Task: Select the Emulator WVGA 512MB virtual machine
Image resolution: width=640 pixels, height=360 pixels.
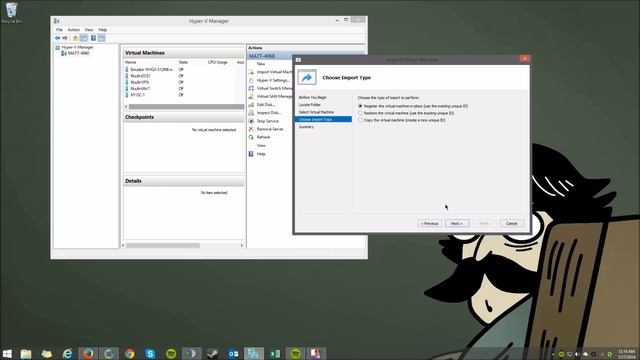Action: click(152, 69)
